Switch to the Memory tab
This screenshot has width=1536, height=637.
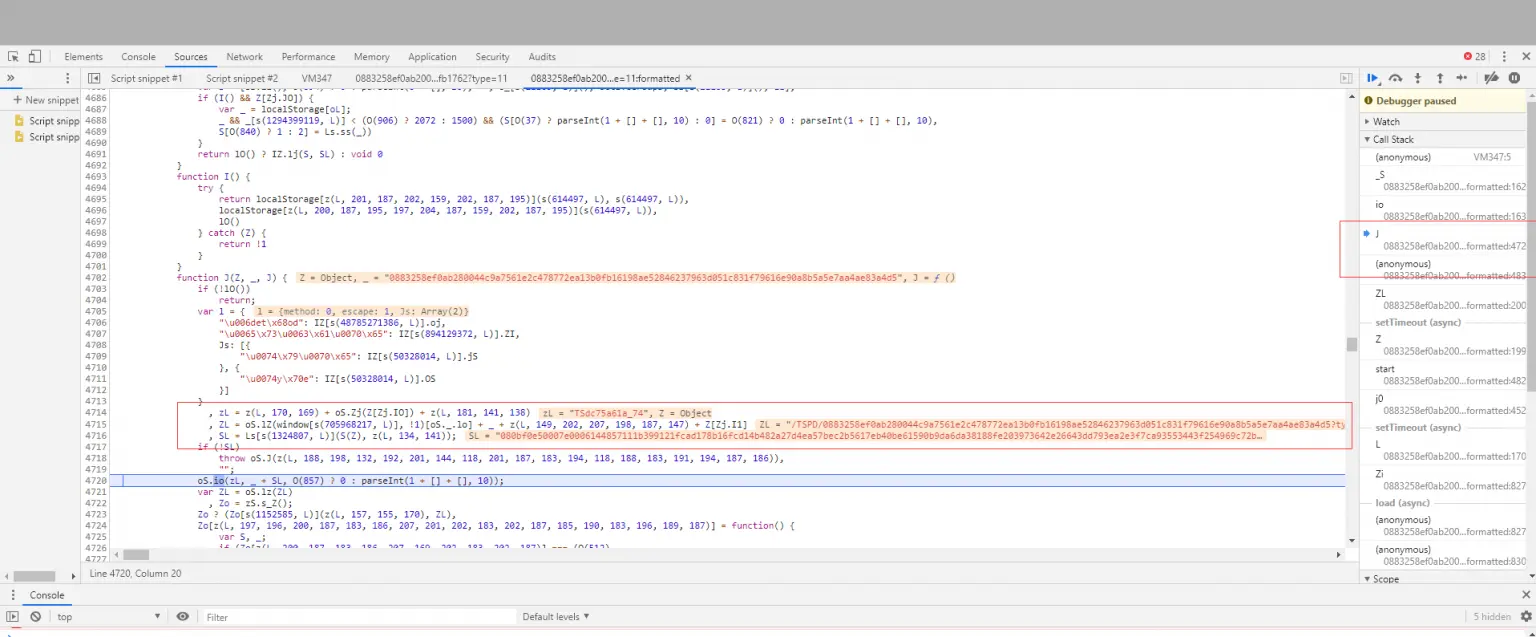pyautogui.click(x=371, y=57)
